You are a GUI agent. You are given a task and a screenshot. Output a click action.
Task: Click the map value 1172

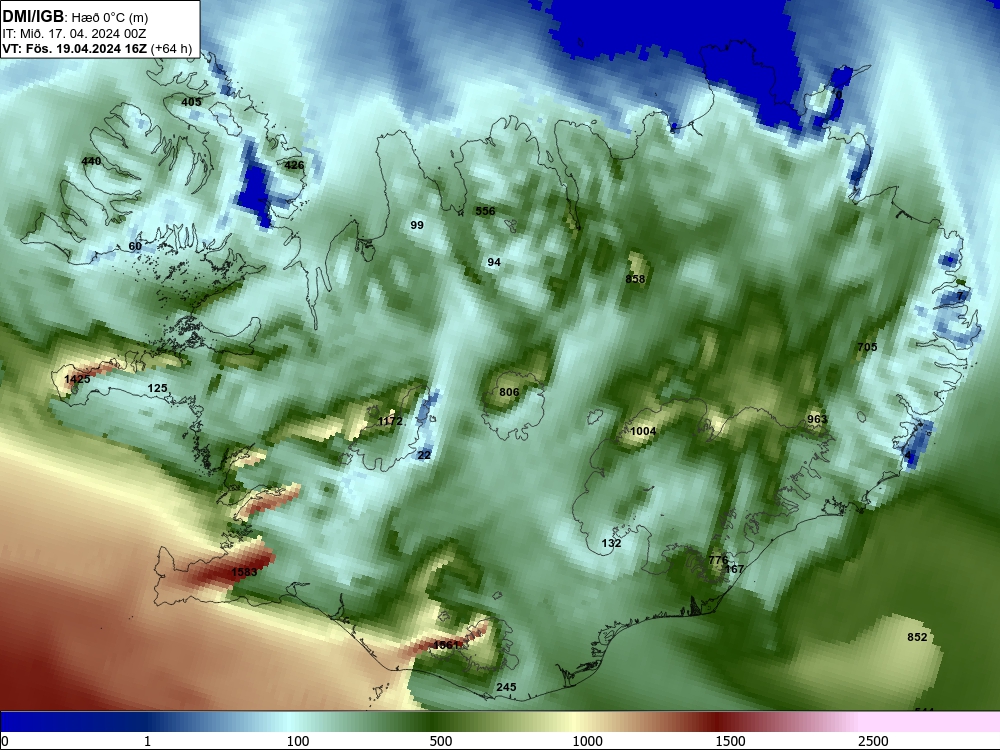tap(390, 421)
